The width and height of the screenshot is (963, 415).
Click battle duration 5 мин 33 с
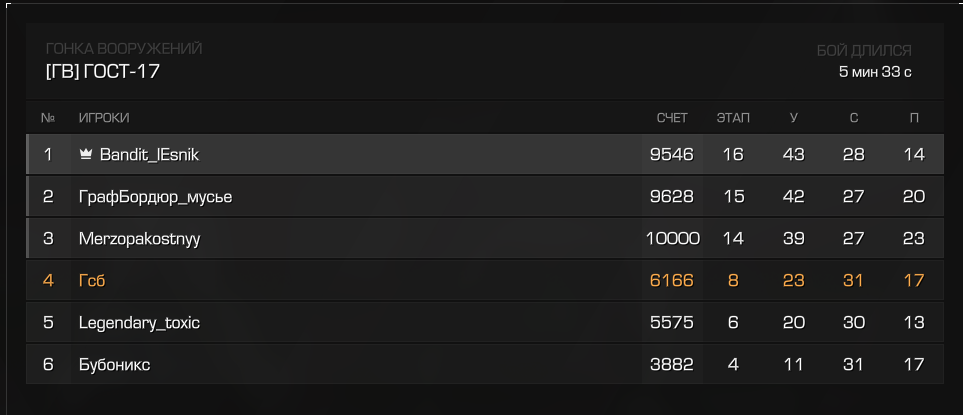[875, 72]
